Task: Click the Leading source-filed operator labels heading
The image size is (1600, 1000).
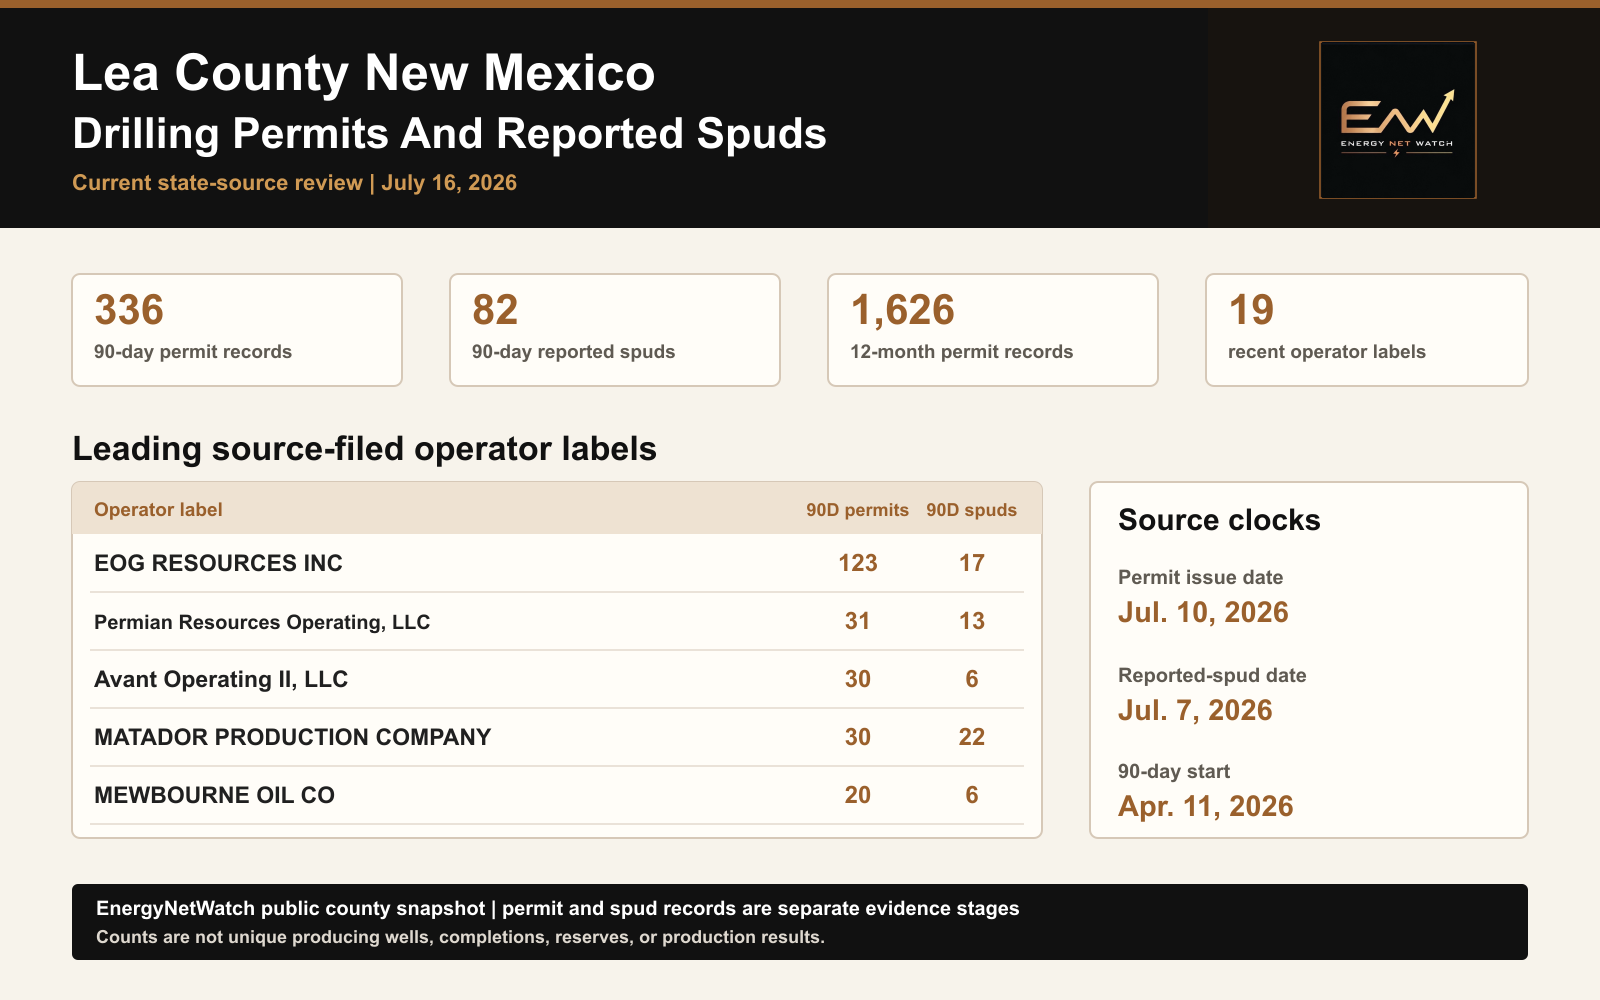Action: [x=365, y=449]
